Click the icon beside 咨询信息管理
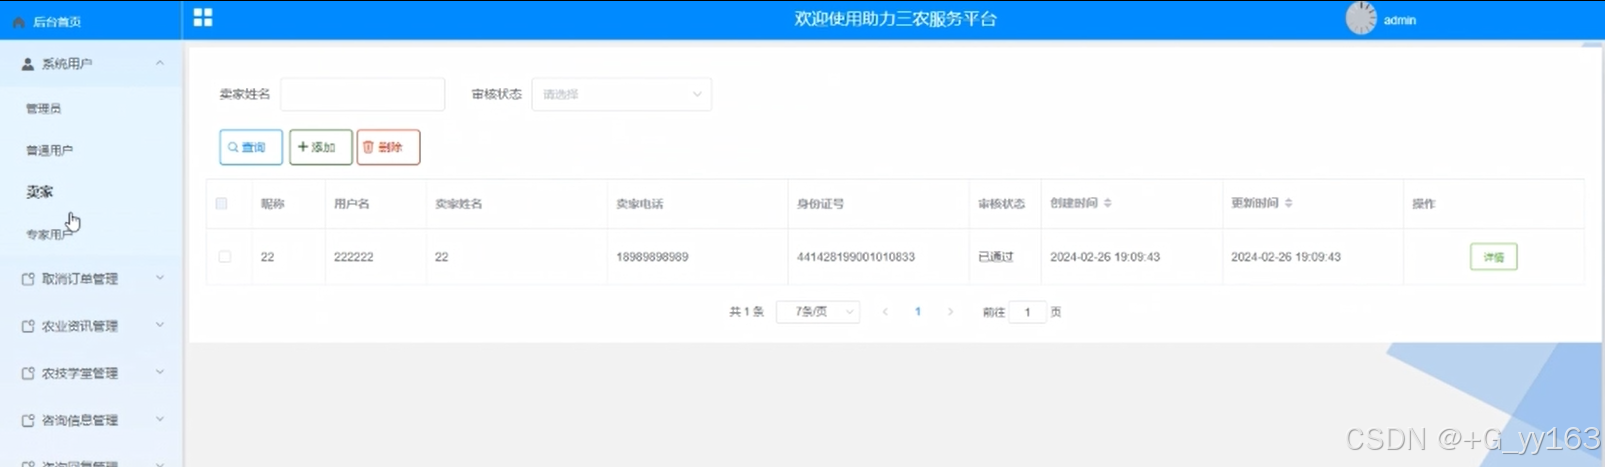 pos(28,420)
